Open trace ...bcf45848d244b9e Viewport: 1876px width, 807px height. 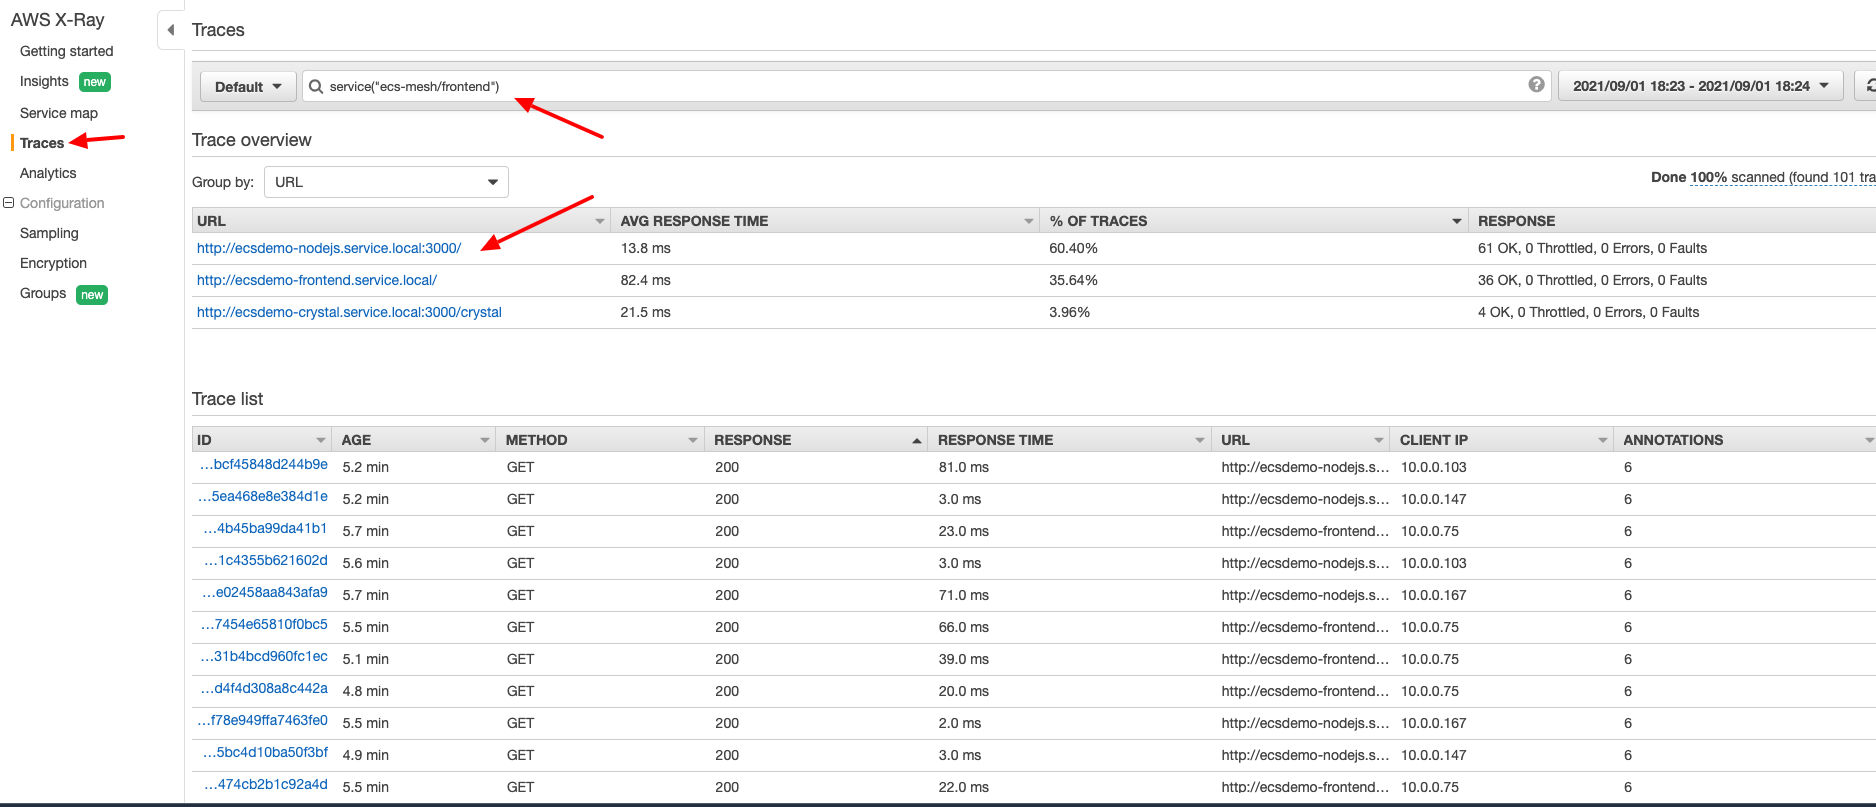[263, 464]
